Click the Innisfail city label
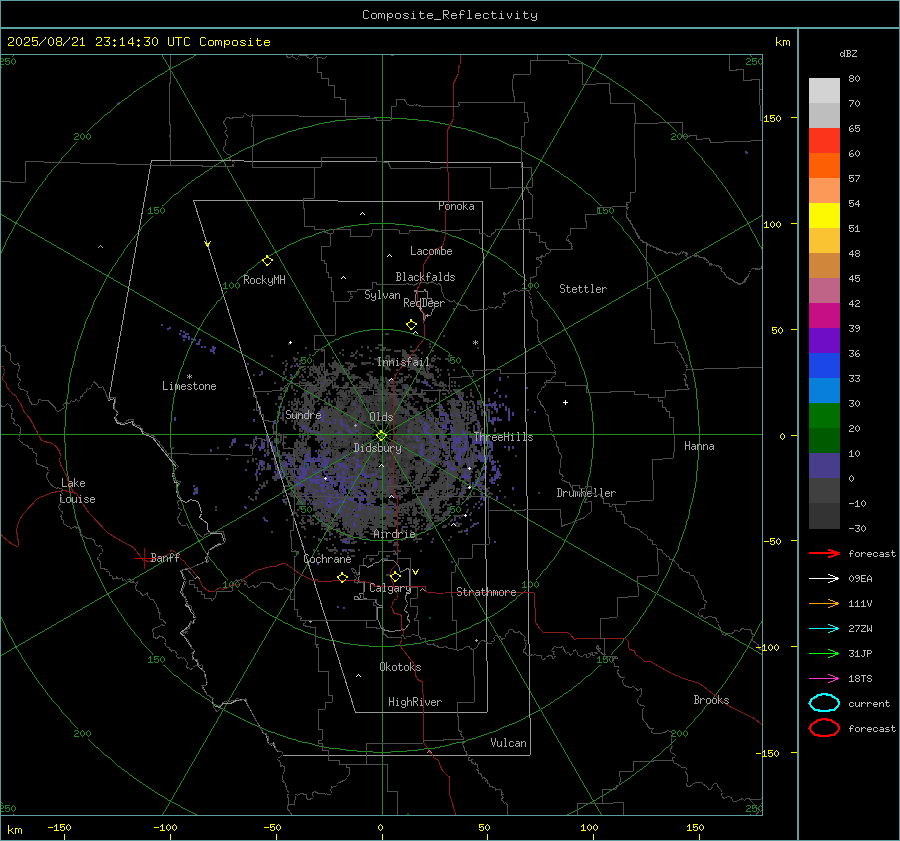Image resolution: width=900 pixels, height=841 pixels. 403,362
